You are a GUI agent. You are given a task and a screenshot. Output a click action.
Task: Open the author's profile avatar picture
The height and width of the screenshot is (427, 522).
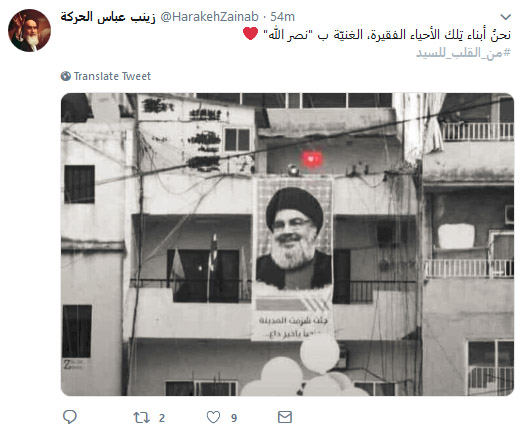point(29,30)
